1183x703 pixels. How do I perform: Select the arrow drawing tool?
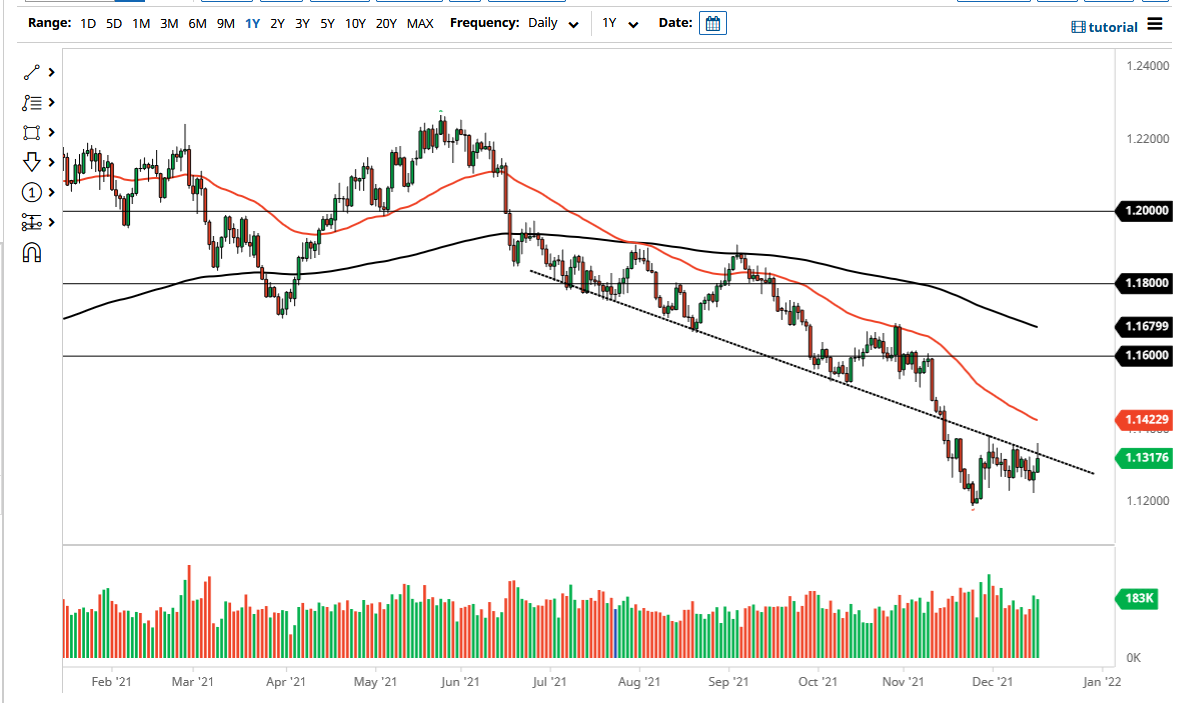click(31, 162)
